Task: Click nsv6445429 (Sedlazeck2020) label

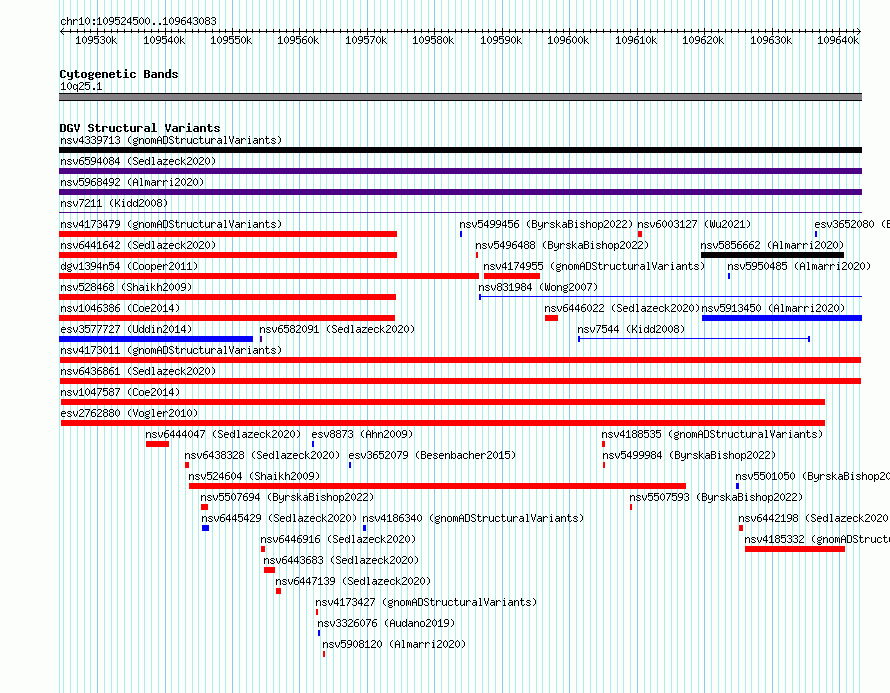Action: [279, 518]
